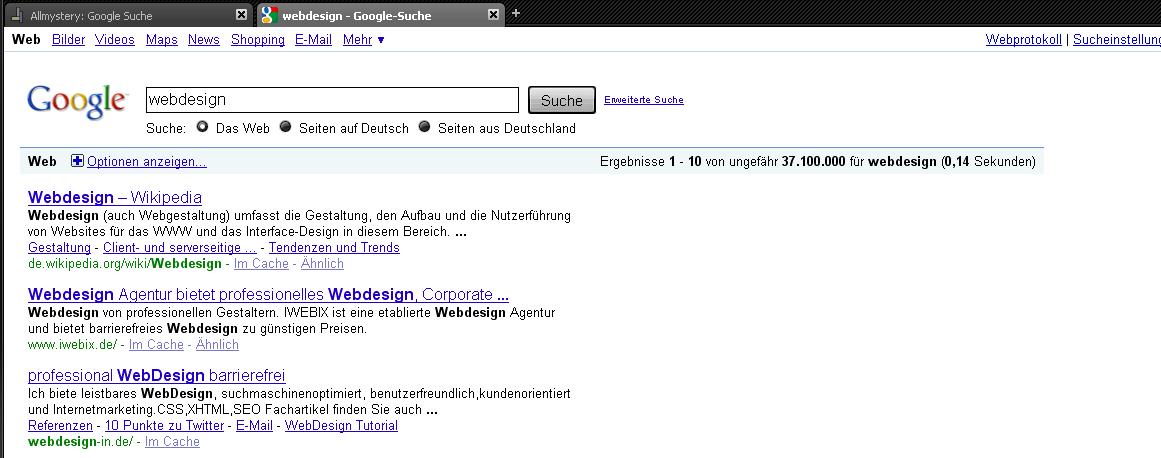Screen dimensions: 1161x458
Task: Close the Allmystery: Google Suche tab
Action: (x=241, y=15)
